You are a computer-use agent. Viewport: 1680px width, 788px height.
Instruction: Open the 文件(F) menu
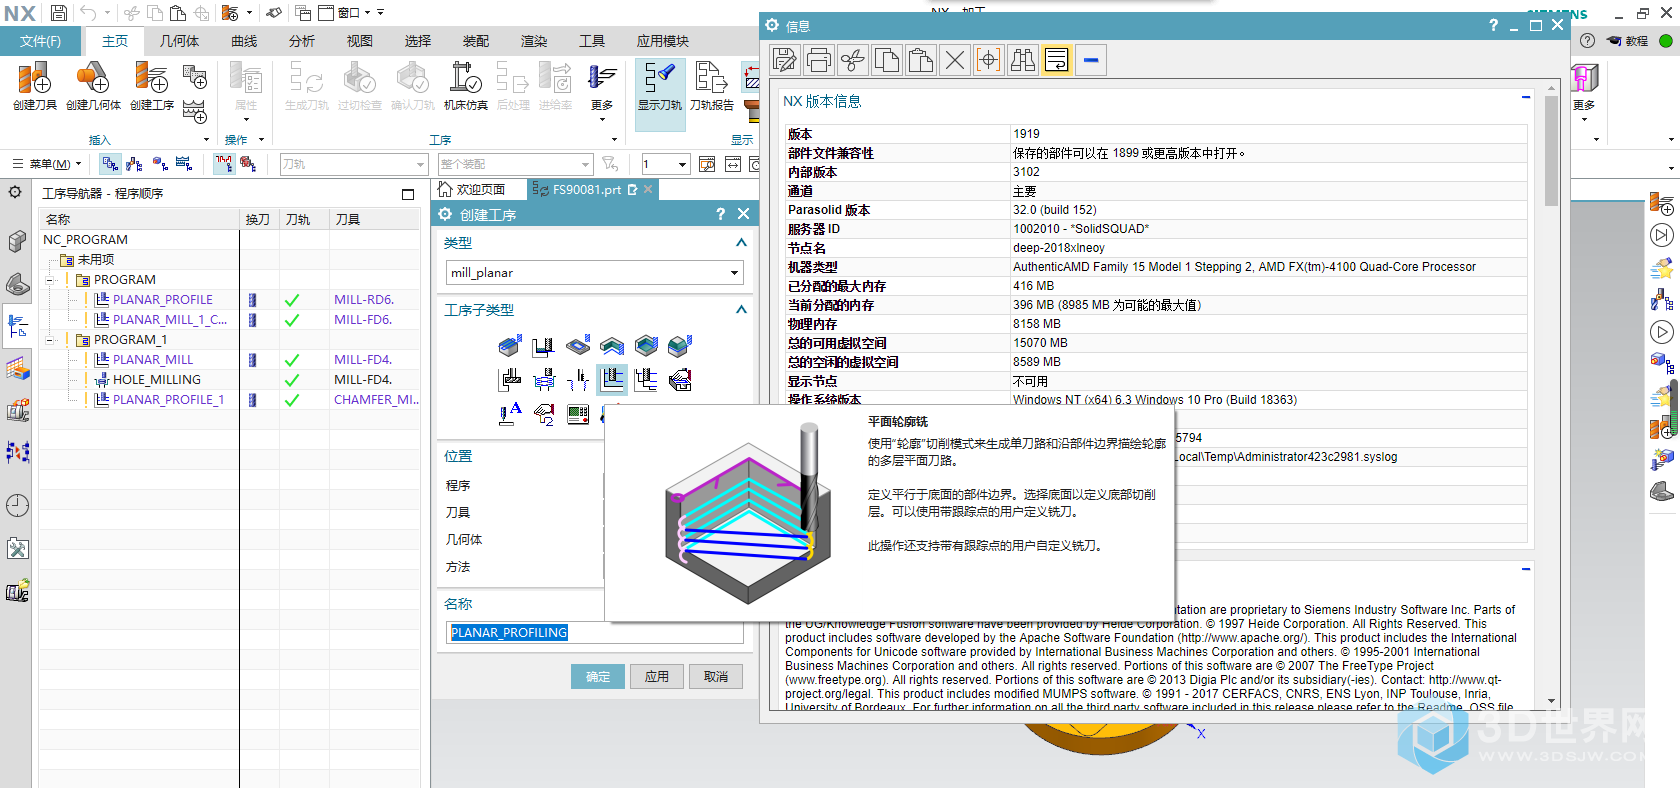(x=40, y=41)
